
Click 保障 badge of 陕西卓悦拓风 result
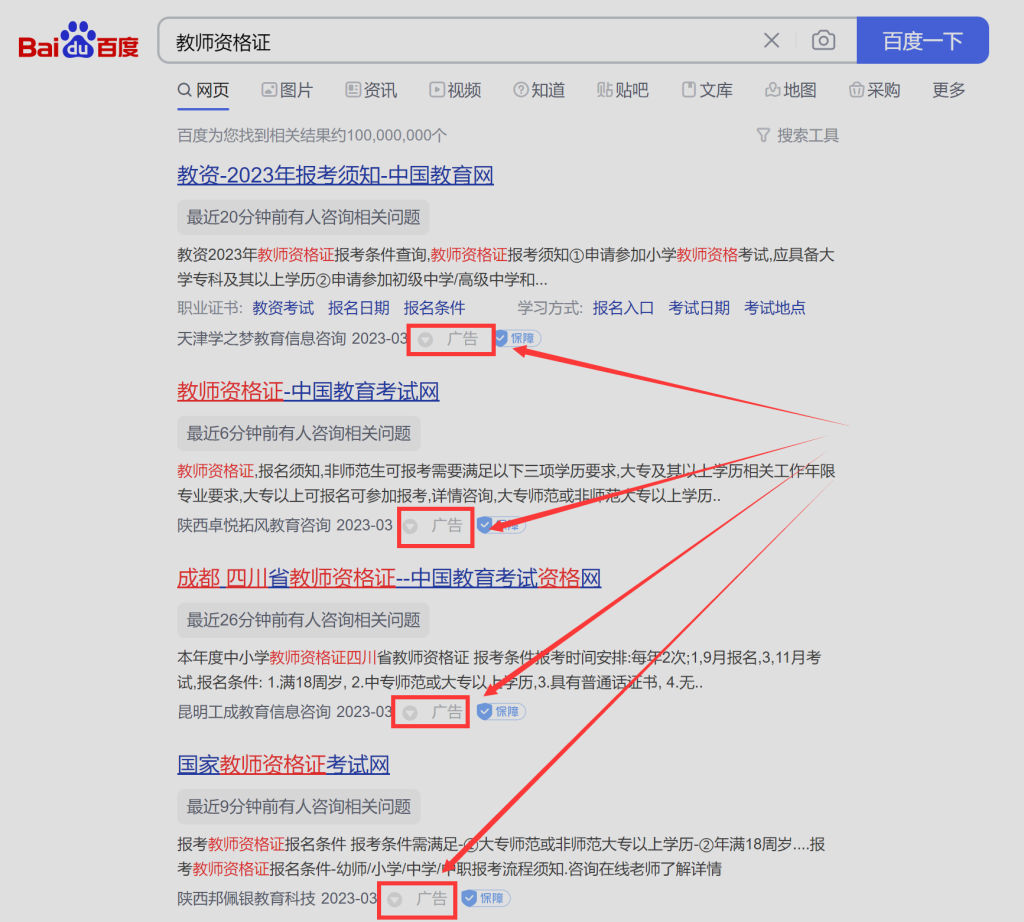tap(501, 525)
